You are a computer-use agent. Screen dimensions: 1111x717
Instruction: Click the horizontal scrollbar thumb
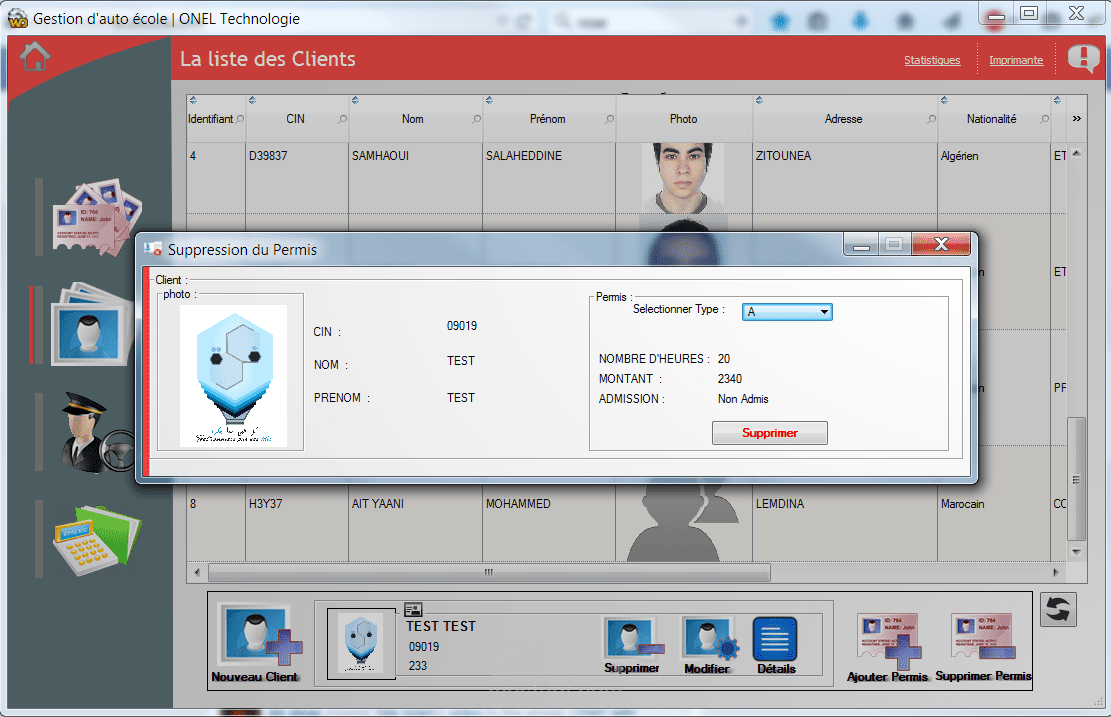[x=489, y=572]
